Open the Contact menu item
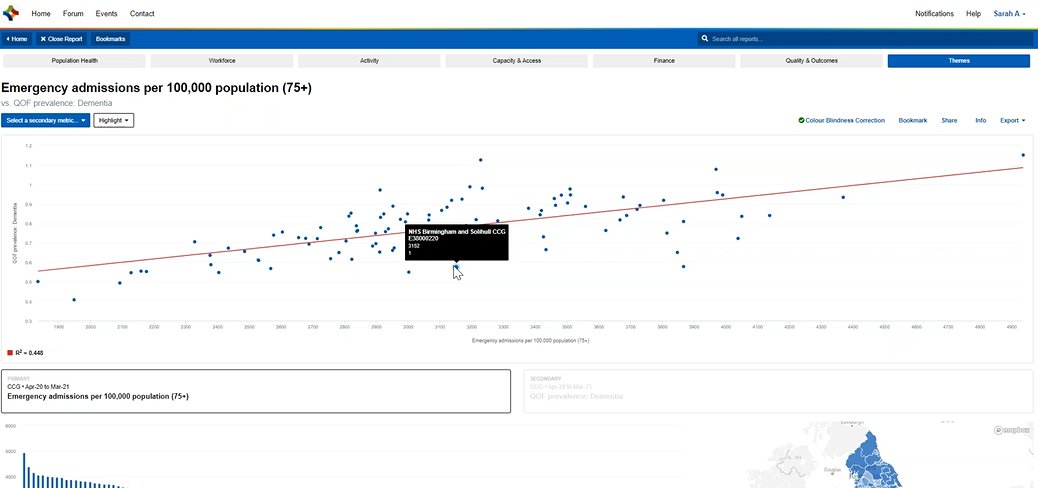This screenshot has width=1038, height=488. (x=142, y=13)
